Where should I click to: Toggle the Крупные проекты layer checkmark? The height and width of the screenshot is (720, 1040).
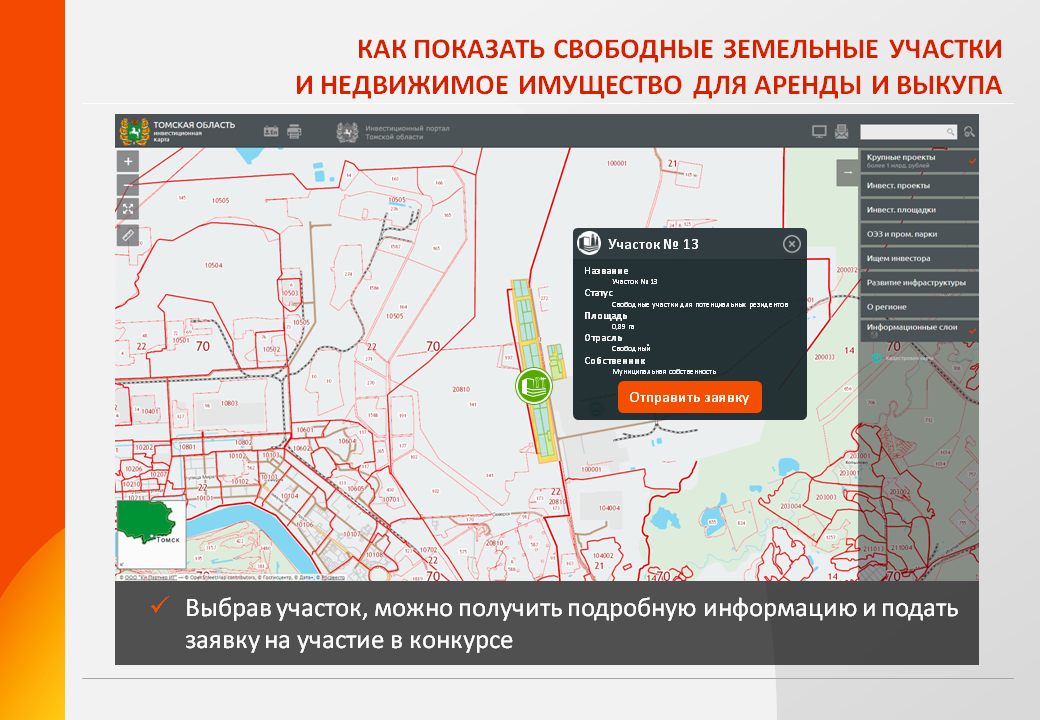972,160
